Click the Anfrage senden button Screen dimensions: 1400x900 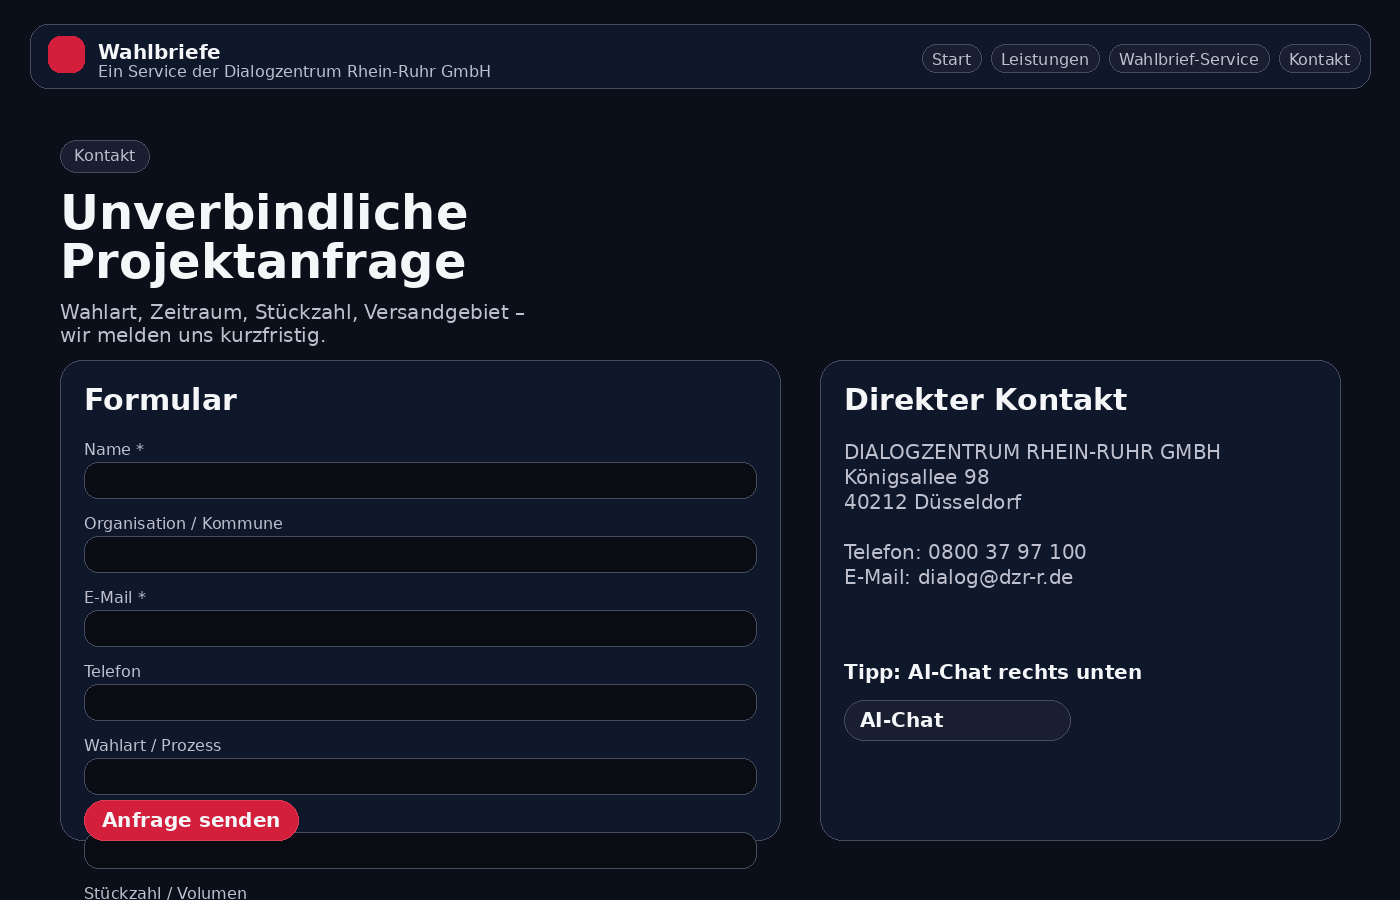pyautogui.click(x=191, y=820)
